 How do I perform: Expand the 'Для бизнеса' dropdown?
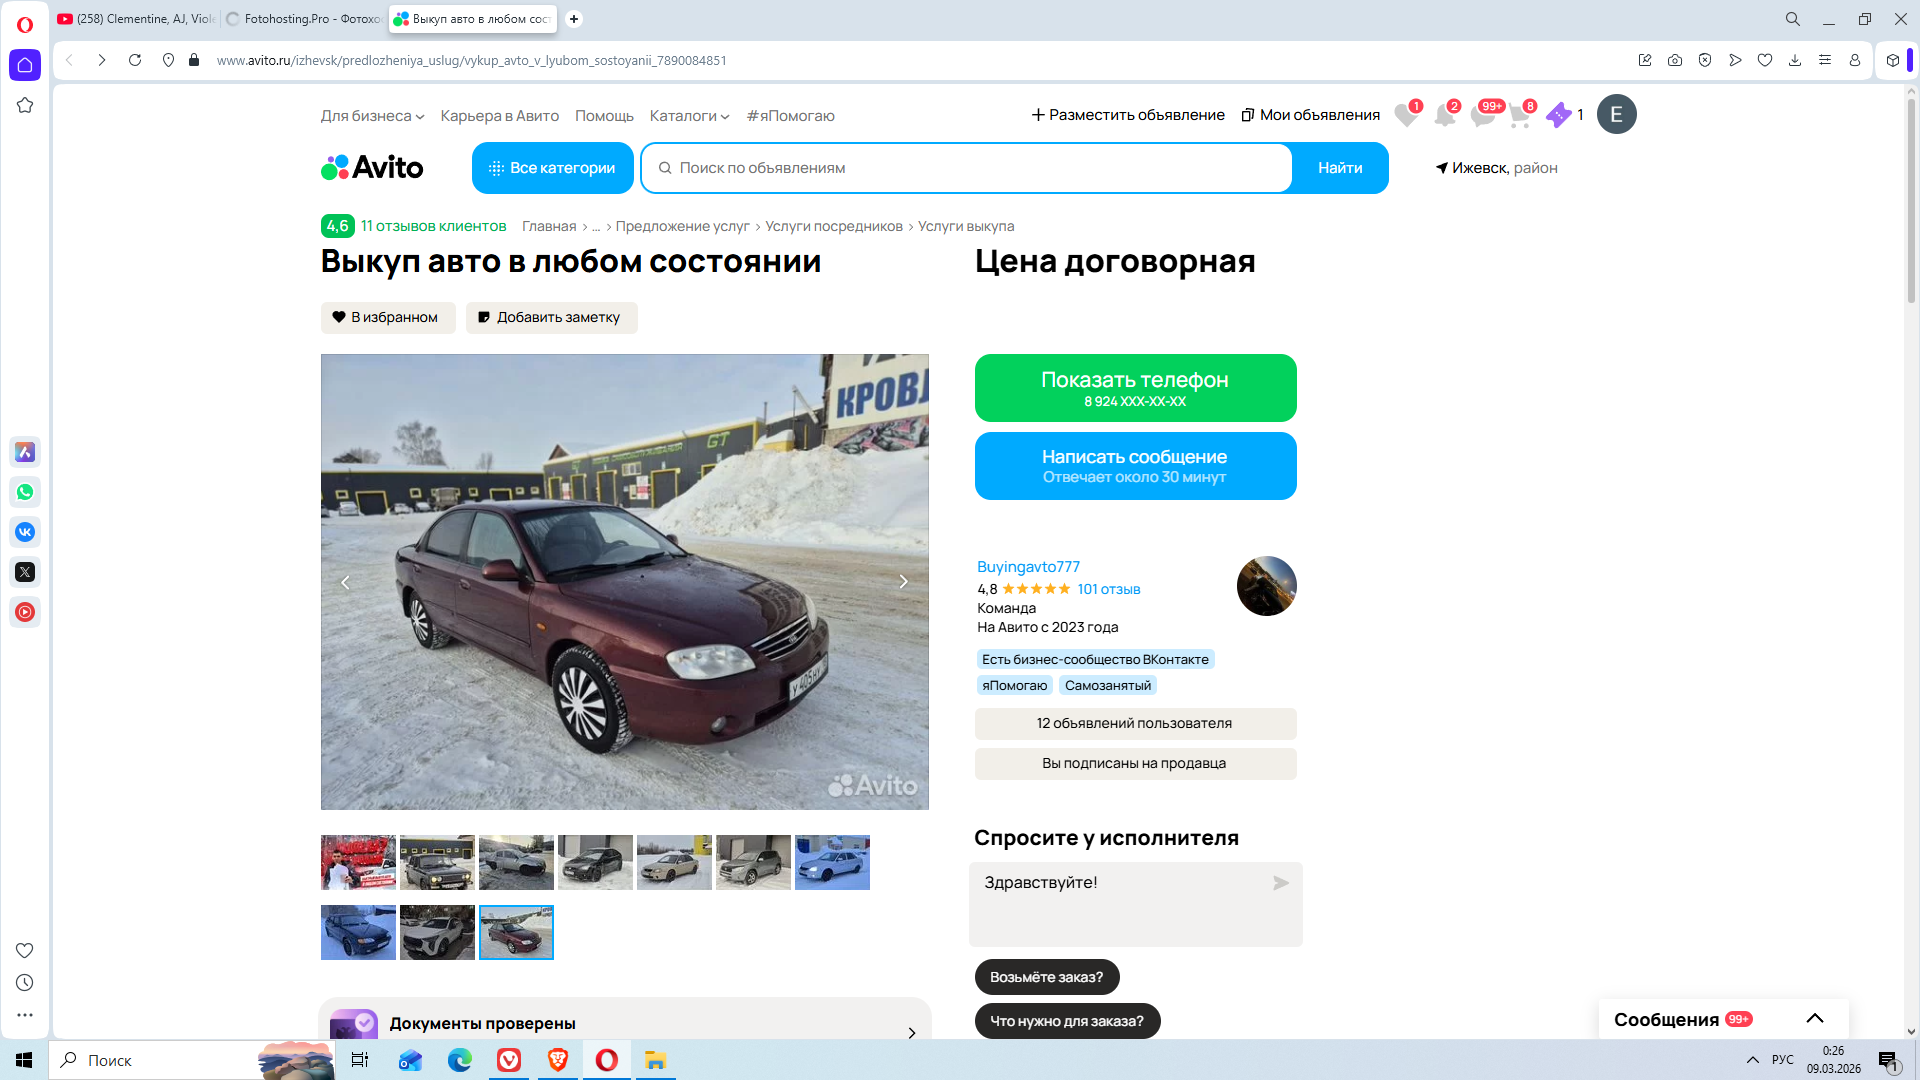(x=372, y=116)
